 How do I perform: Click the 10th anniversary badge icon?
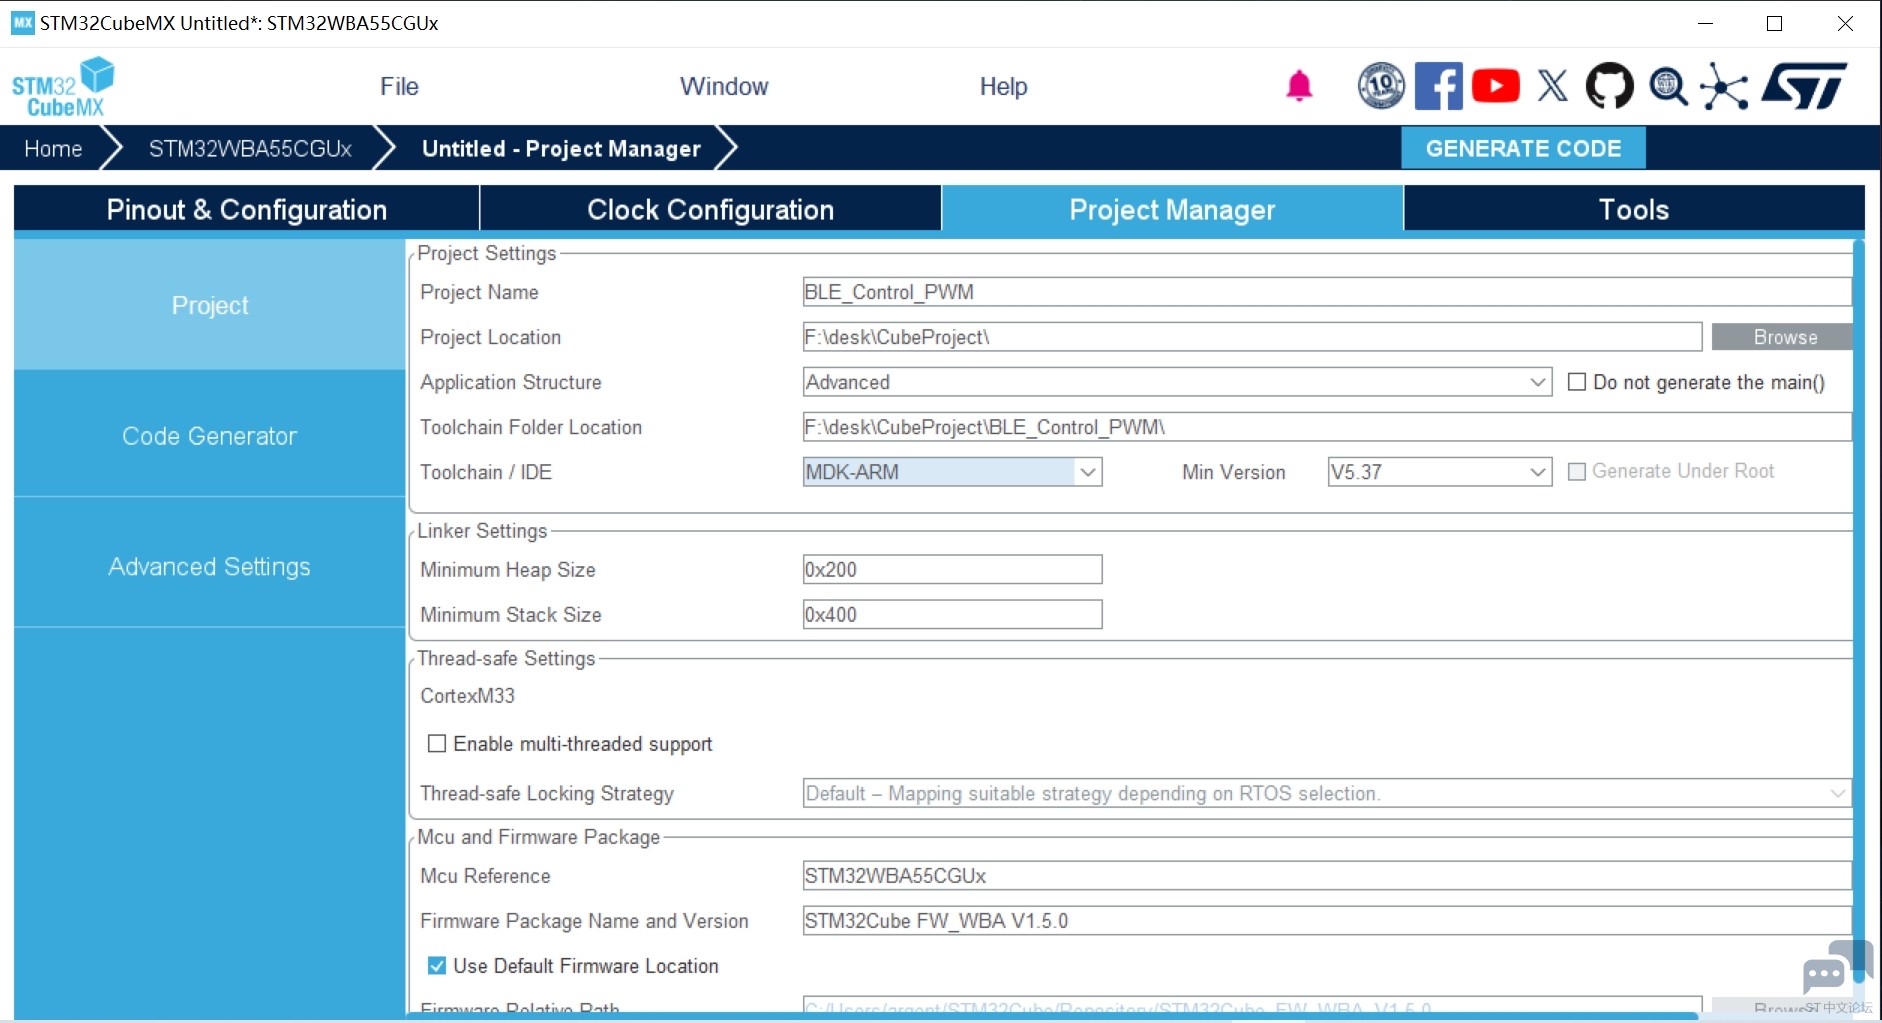tap(1381, 86)
